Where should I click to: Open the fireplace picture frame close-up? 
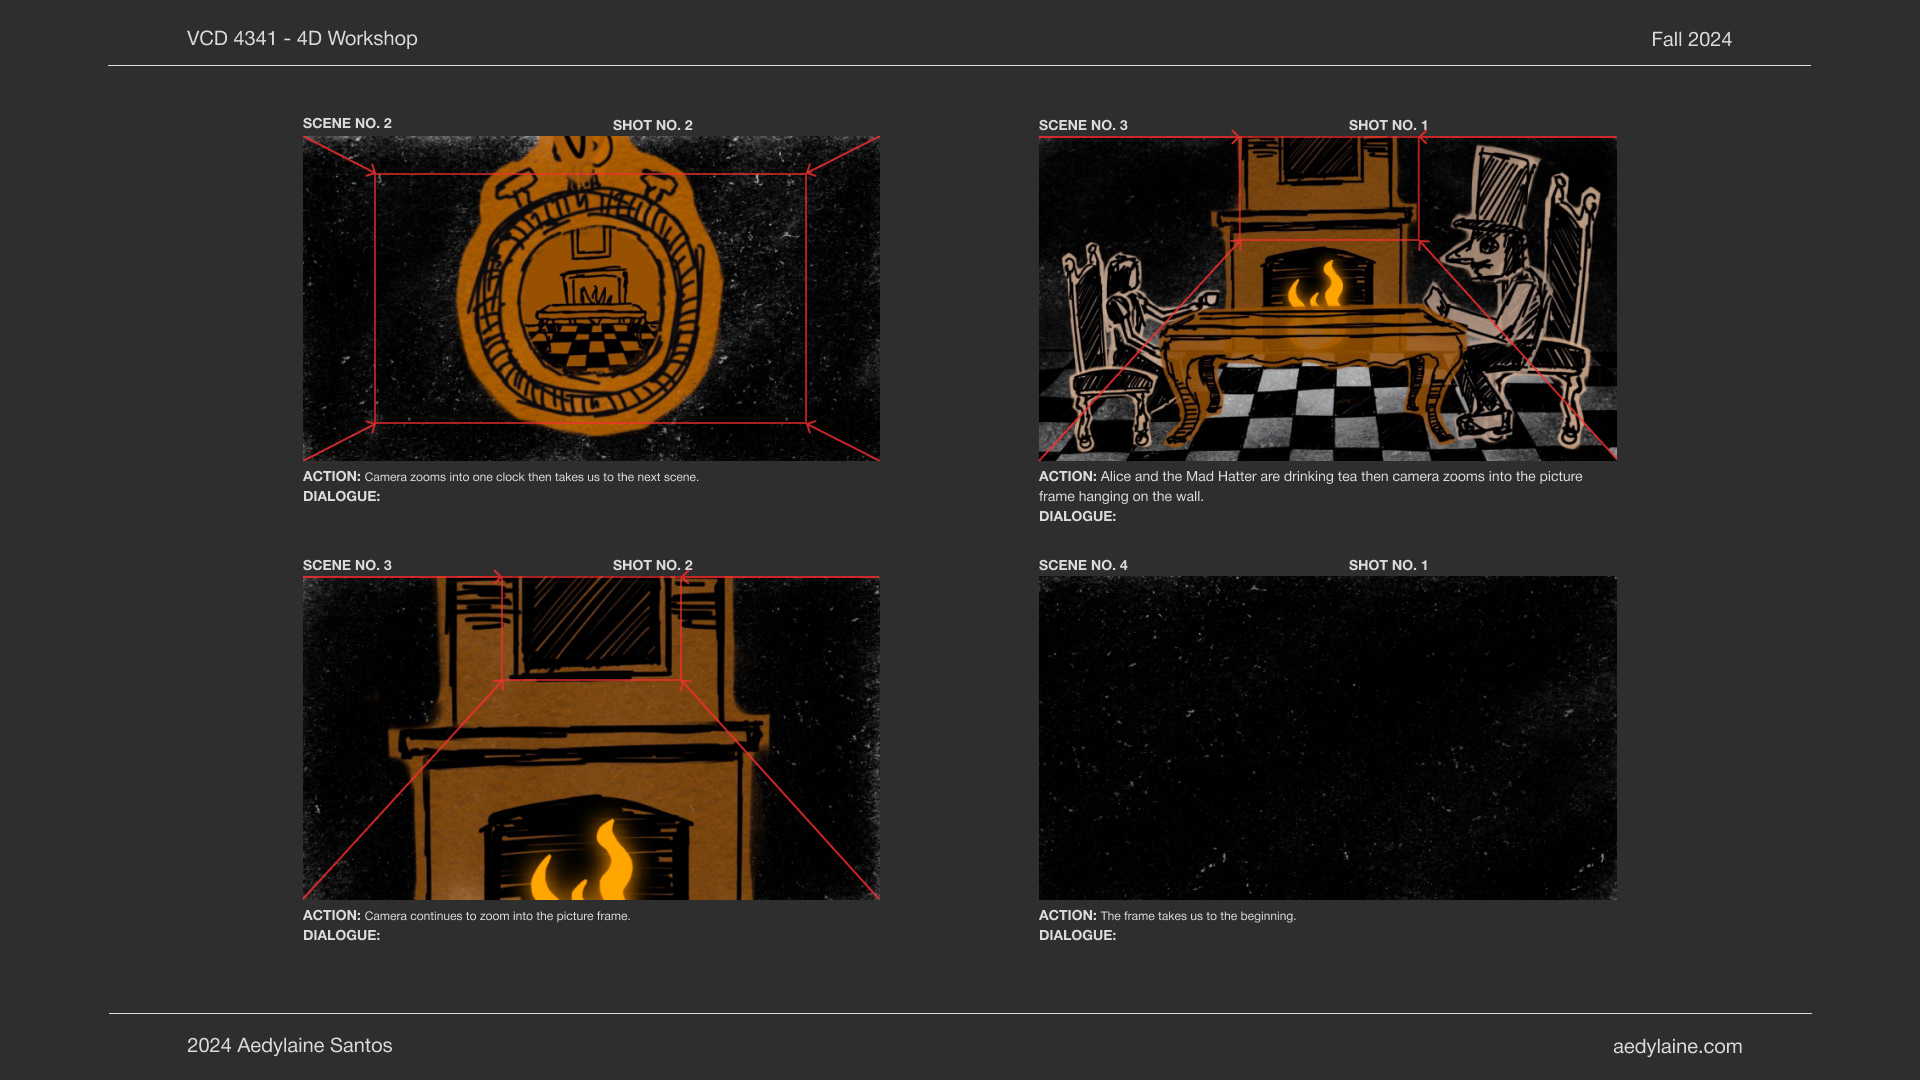(591, 738)
